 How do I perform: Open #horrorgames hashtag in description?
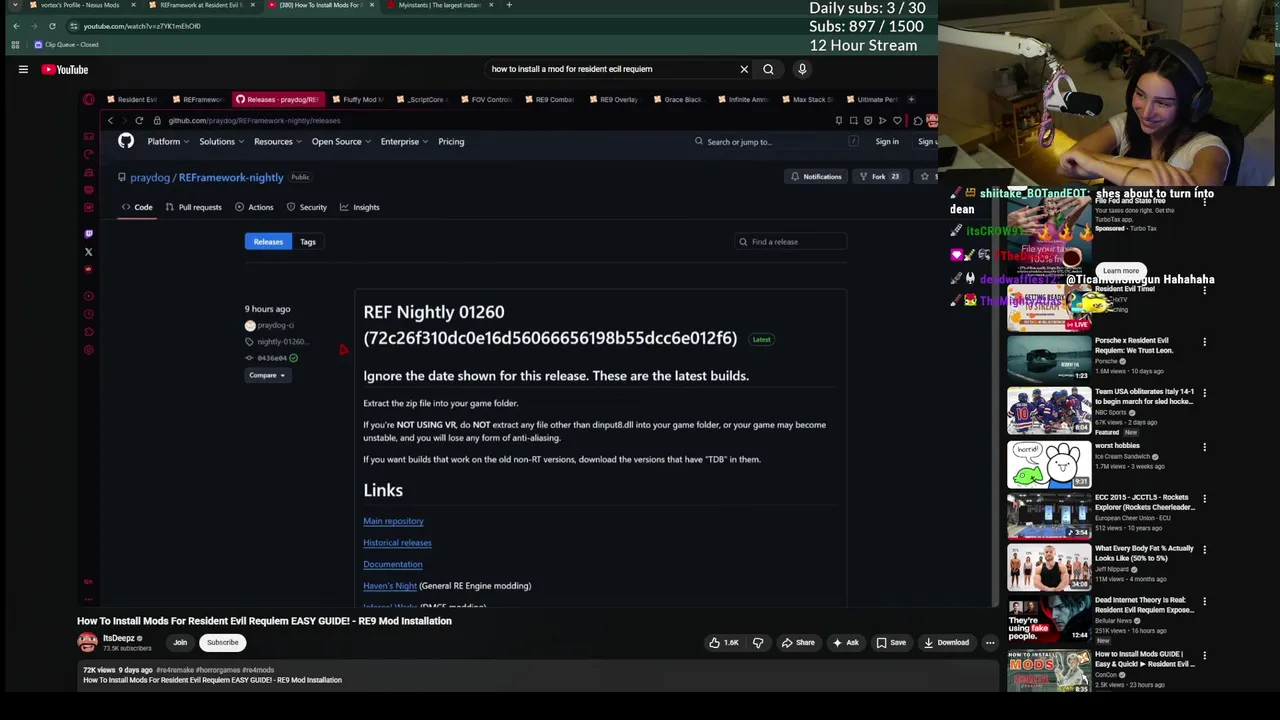(219, 670)
